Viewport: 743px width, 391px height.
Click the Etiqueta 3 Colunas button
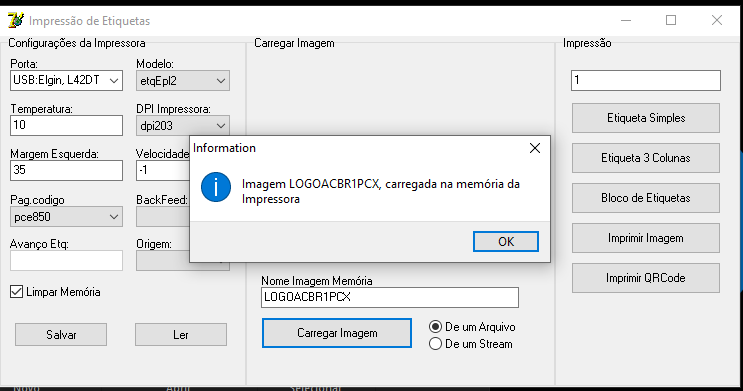[x=646, y=158]
